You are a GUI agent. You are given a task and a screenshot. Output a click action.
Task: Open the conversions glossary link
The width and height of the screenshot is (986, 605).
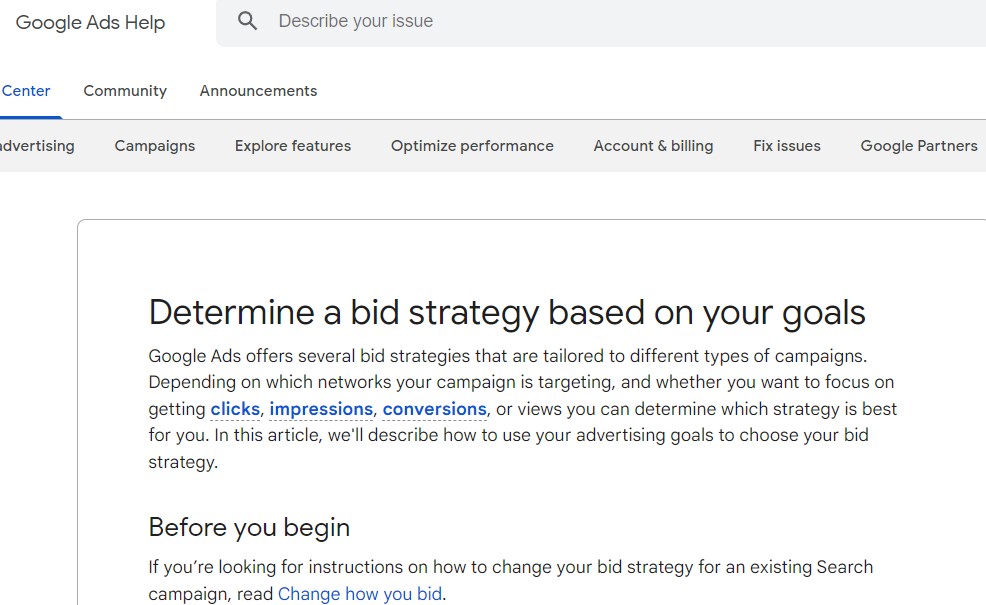pos(435,409)
